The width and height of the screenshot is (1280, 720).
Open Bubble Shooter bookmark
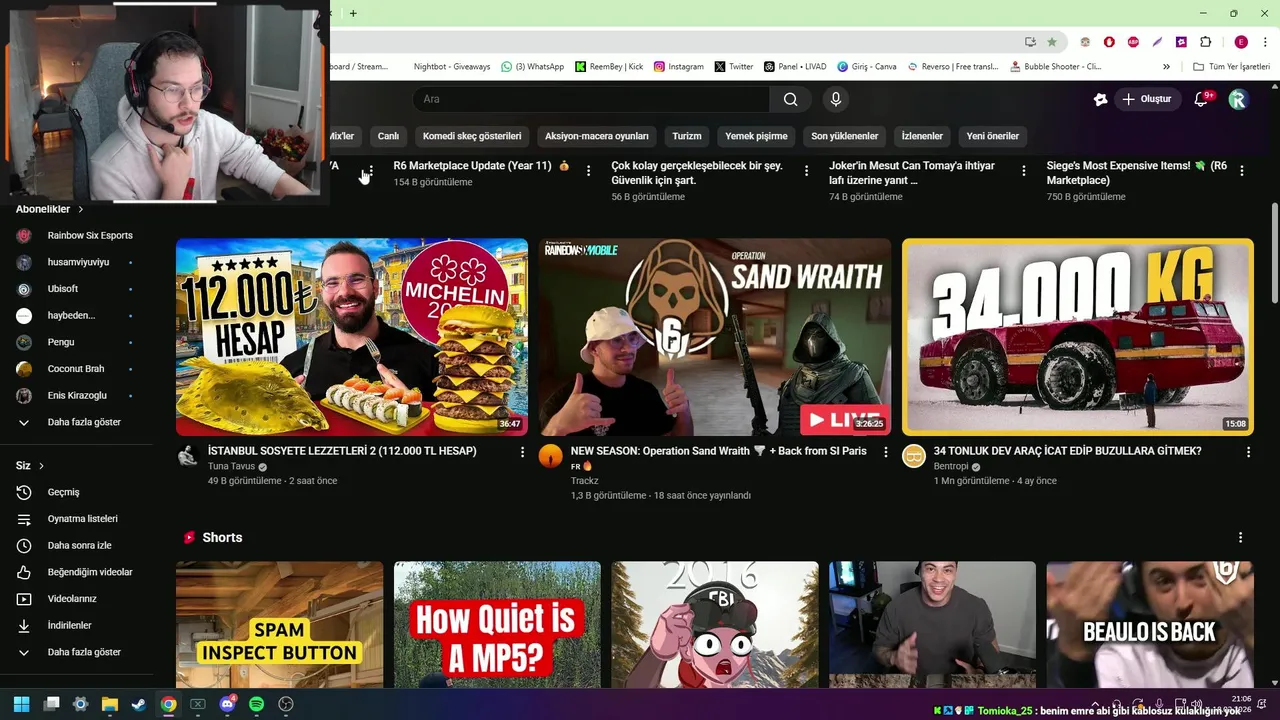(x=1055, y=67)
